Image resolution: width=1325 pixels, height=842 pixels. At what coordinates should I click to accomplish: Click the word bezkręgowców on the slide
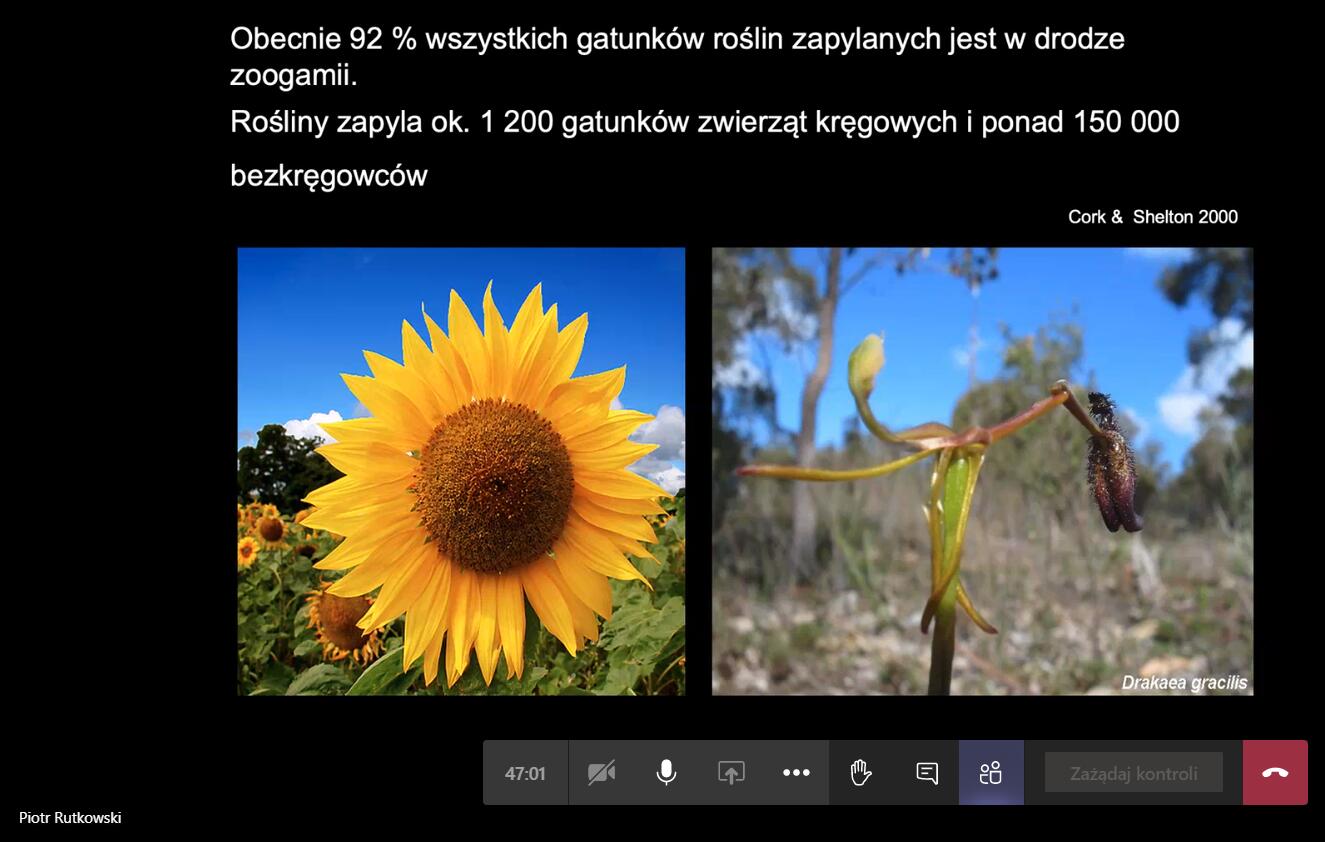click(329, 176)
